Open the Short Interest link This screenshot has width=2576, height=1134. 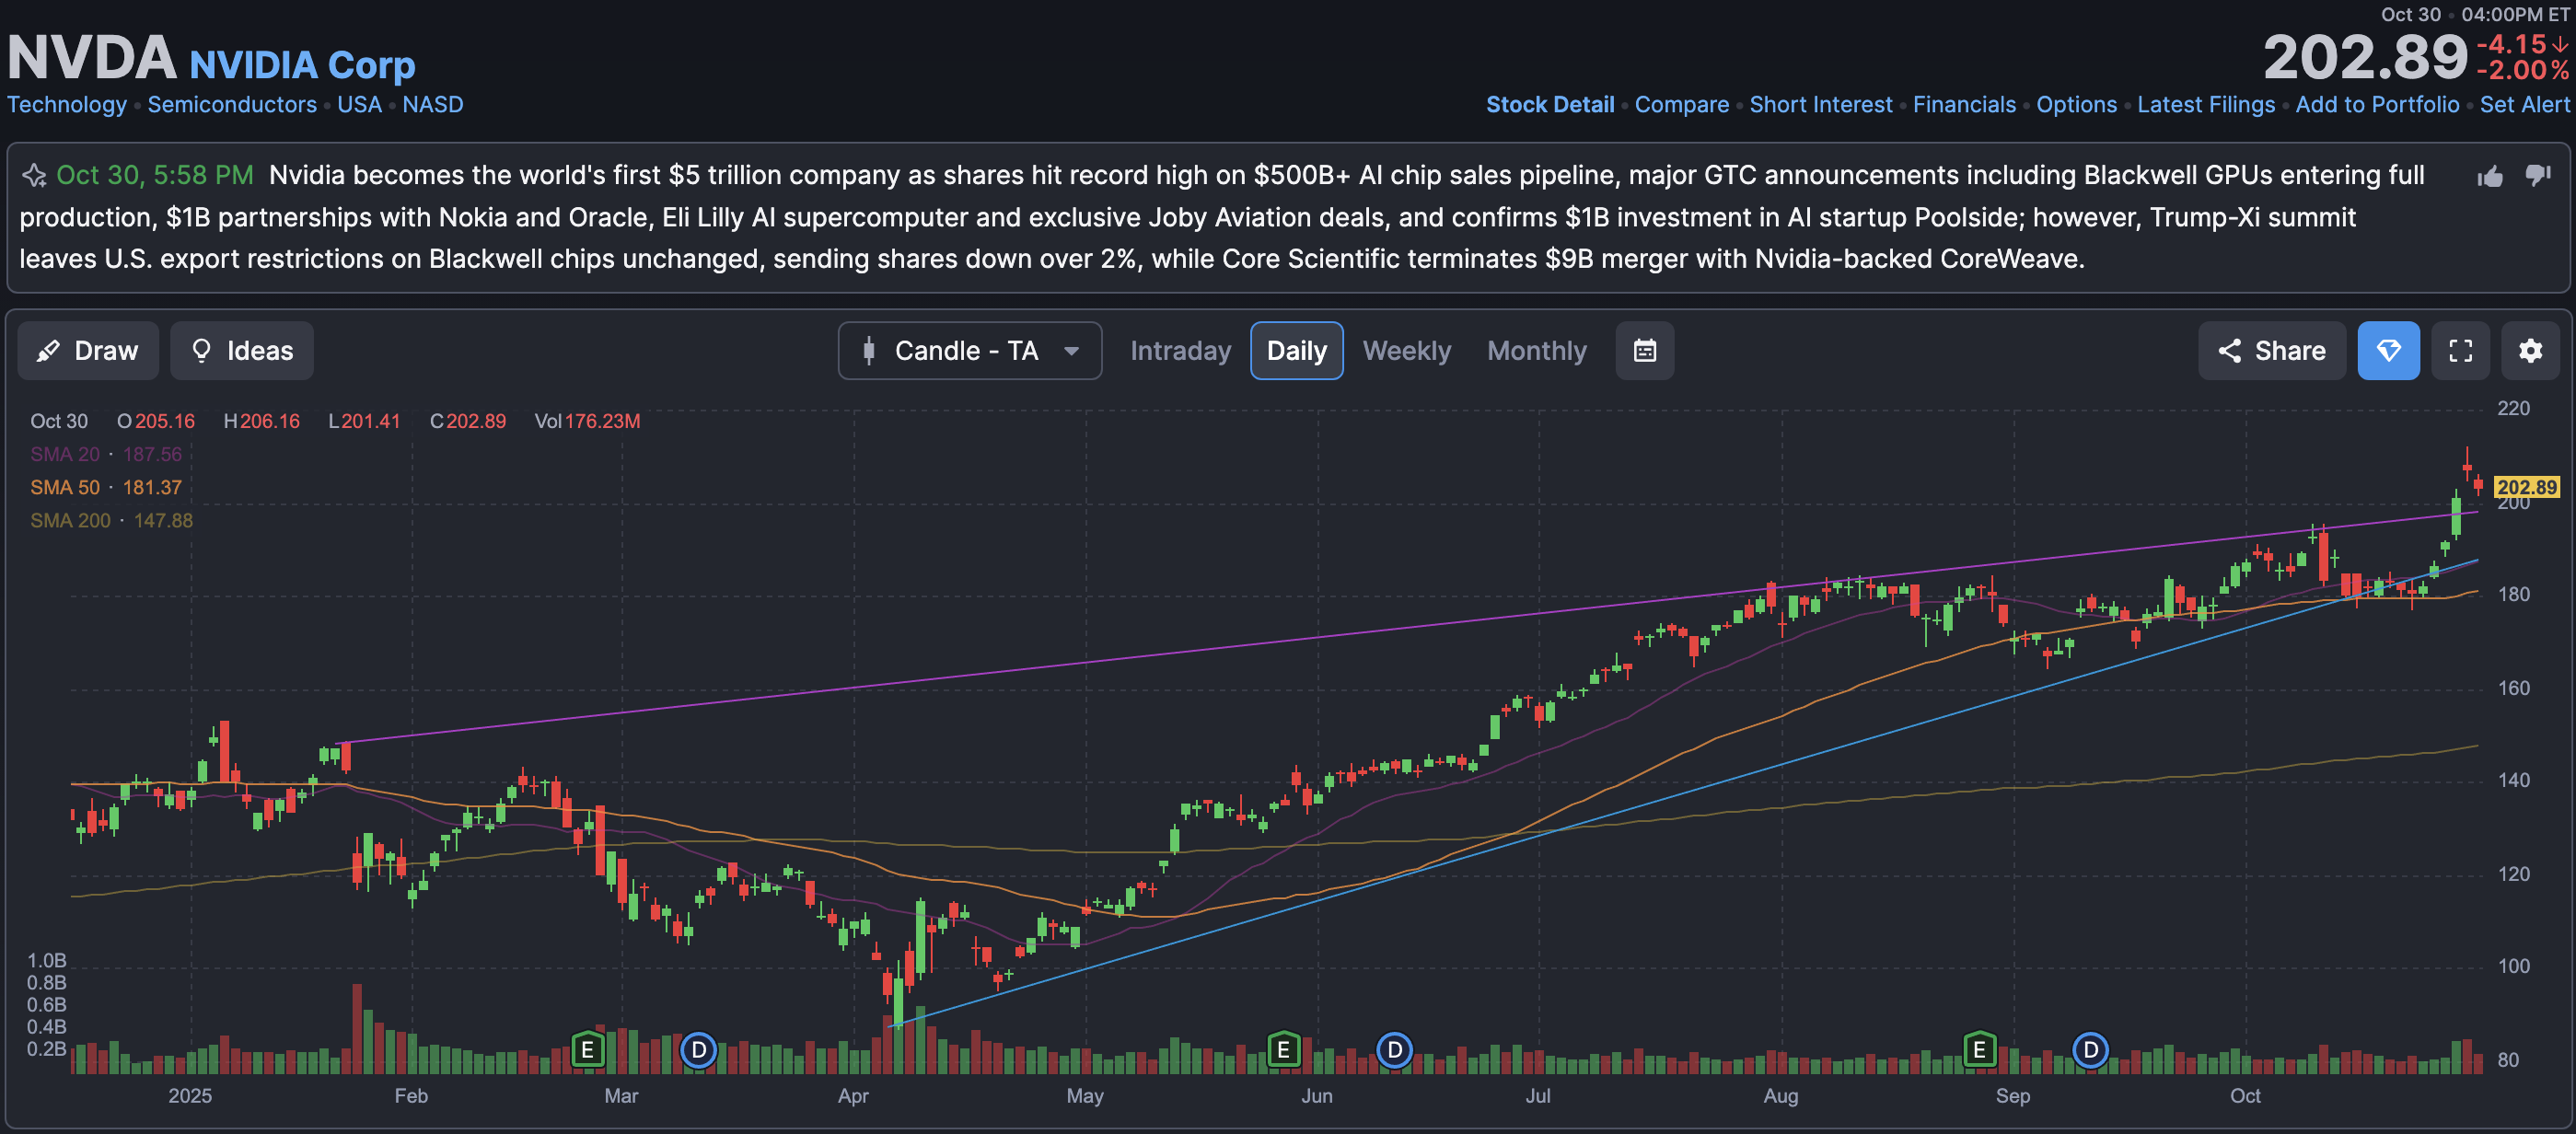[1820, 105]
